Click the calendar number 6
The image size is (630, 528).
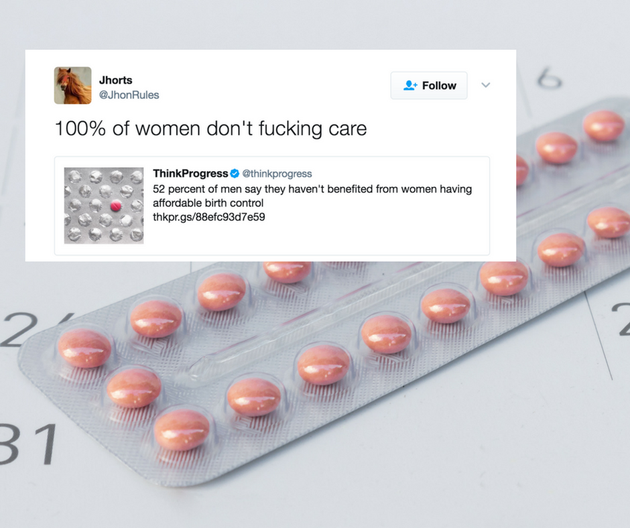coord(549,78)
